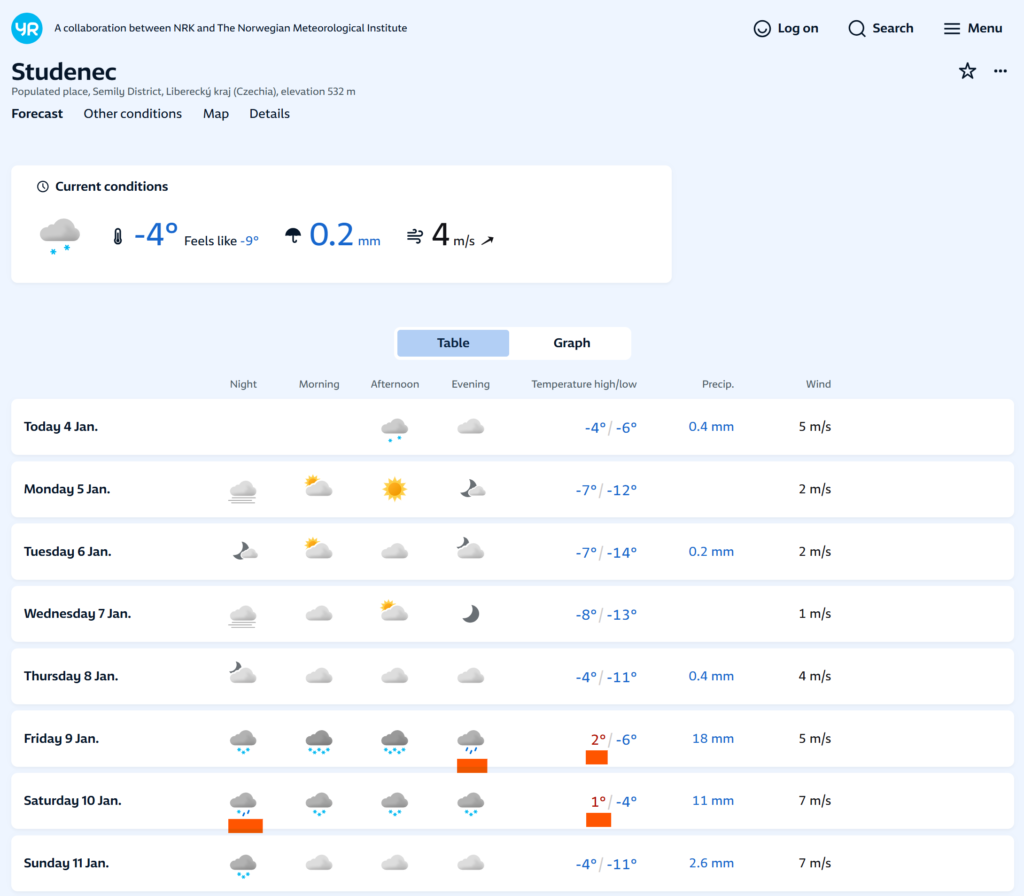Click the sun icon for Monday afternoon
Image resolution: width=1024 pixels, height=896 pixels.
[395, 489]
